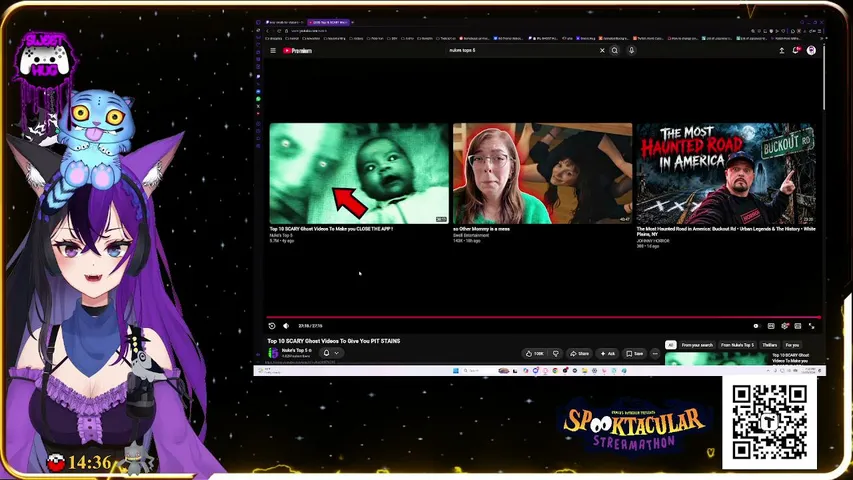Play the so Other Mommy is a mess thumbnail
The image size is (853, 480).
pyautogui.click(x=542, y=173)
